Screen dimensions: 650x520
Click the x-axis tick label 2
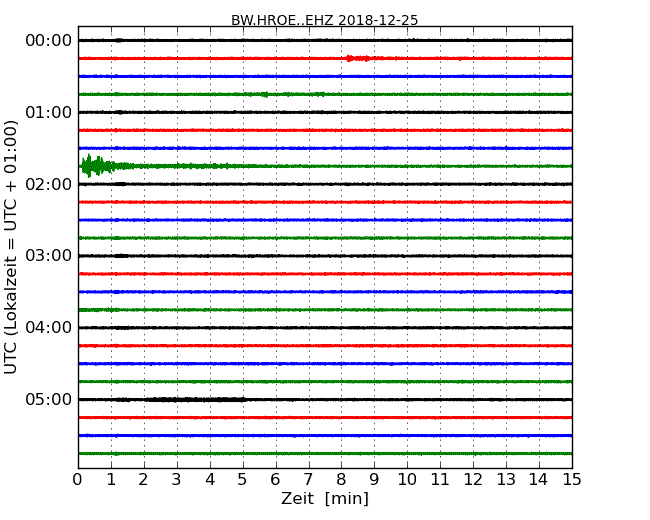[143, 480]
